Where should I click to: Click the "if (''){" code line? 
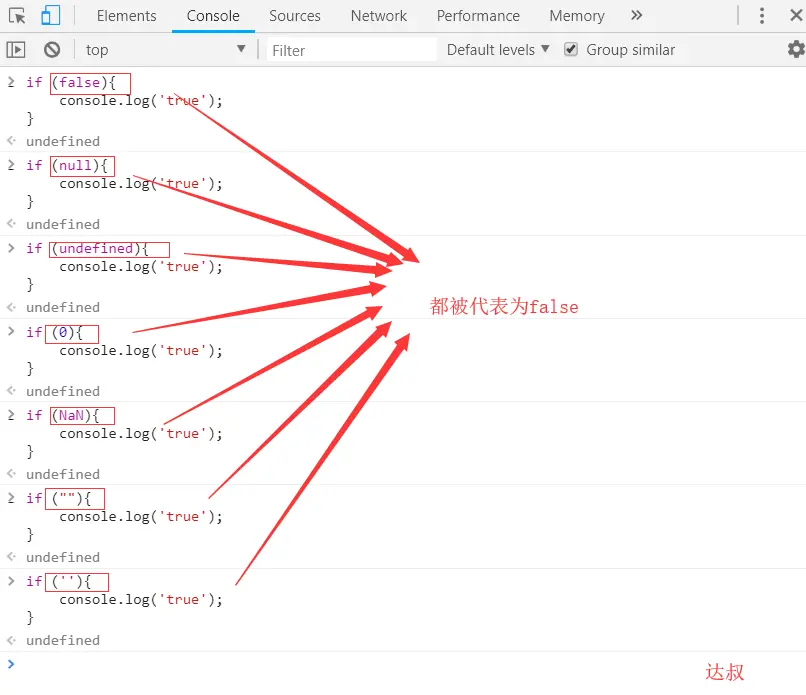pos(59,582)
